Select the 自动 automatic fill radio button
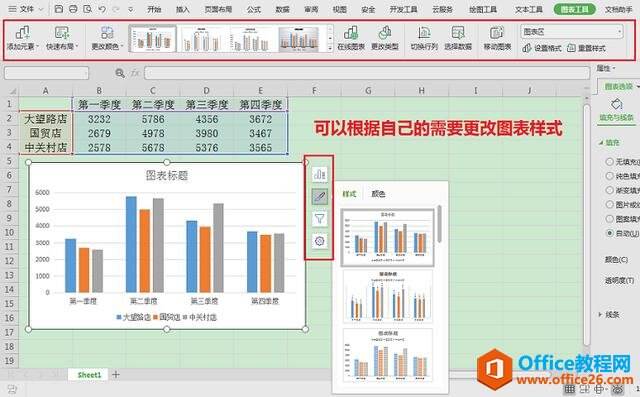The image size is (640, 397). (609, 233)
